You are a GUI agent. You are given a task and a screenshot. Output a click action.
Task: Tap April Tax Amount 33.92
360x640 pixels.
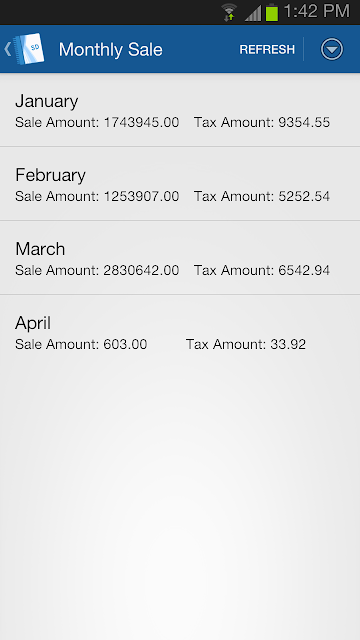[246, 344]
